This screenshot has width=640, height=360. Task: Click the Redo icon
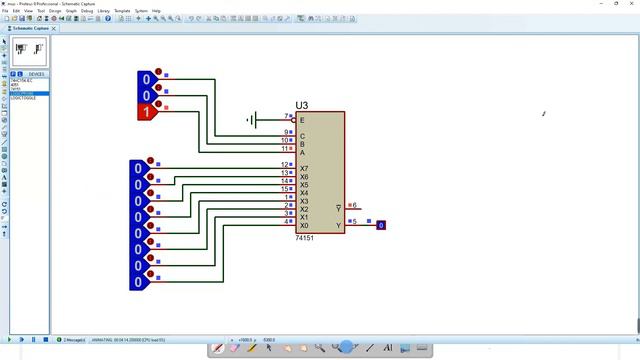[199, 18]
